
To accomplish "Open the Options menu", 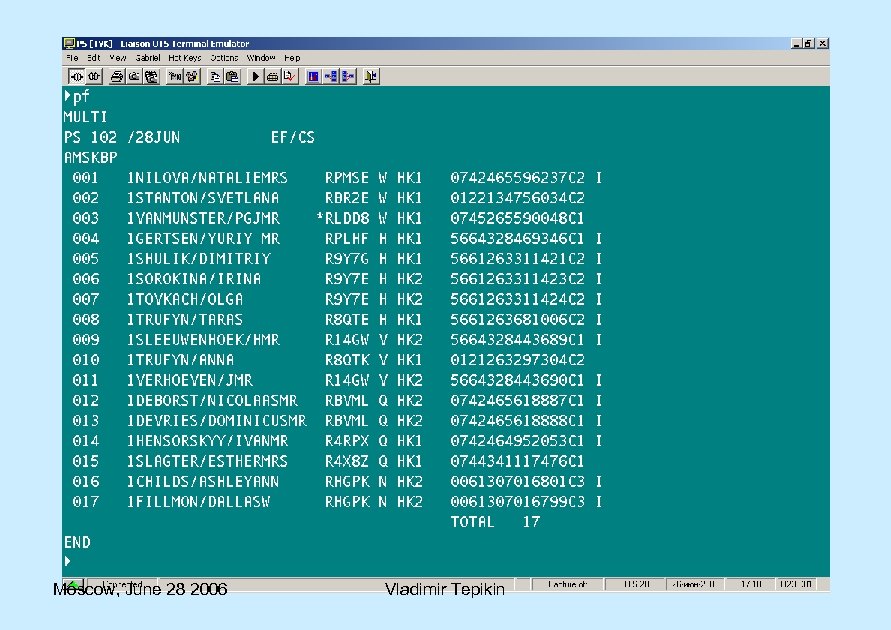I will point(224,58).
